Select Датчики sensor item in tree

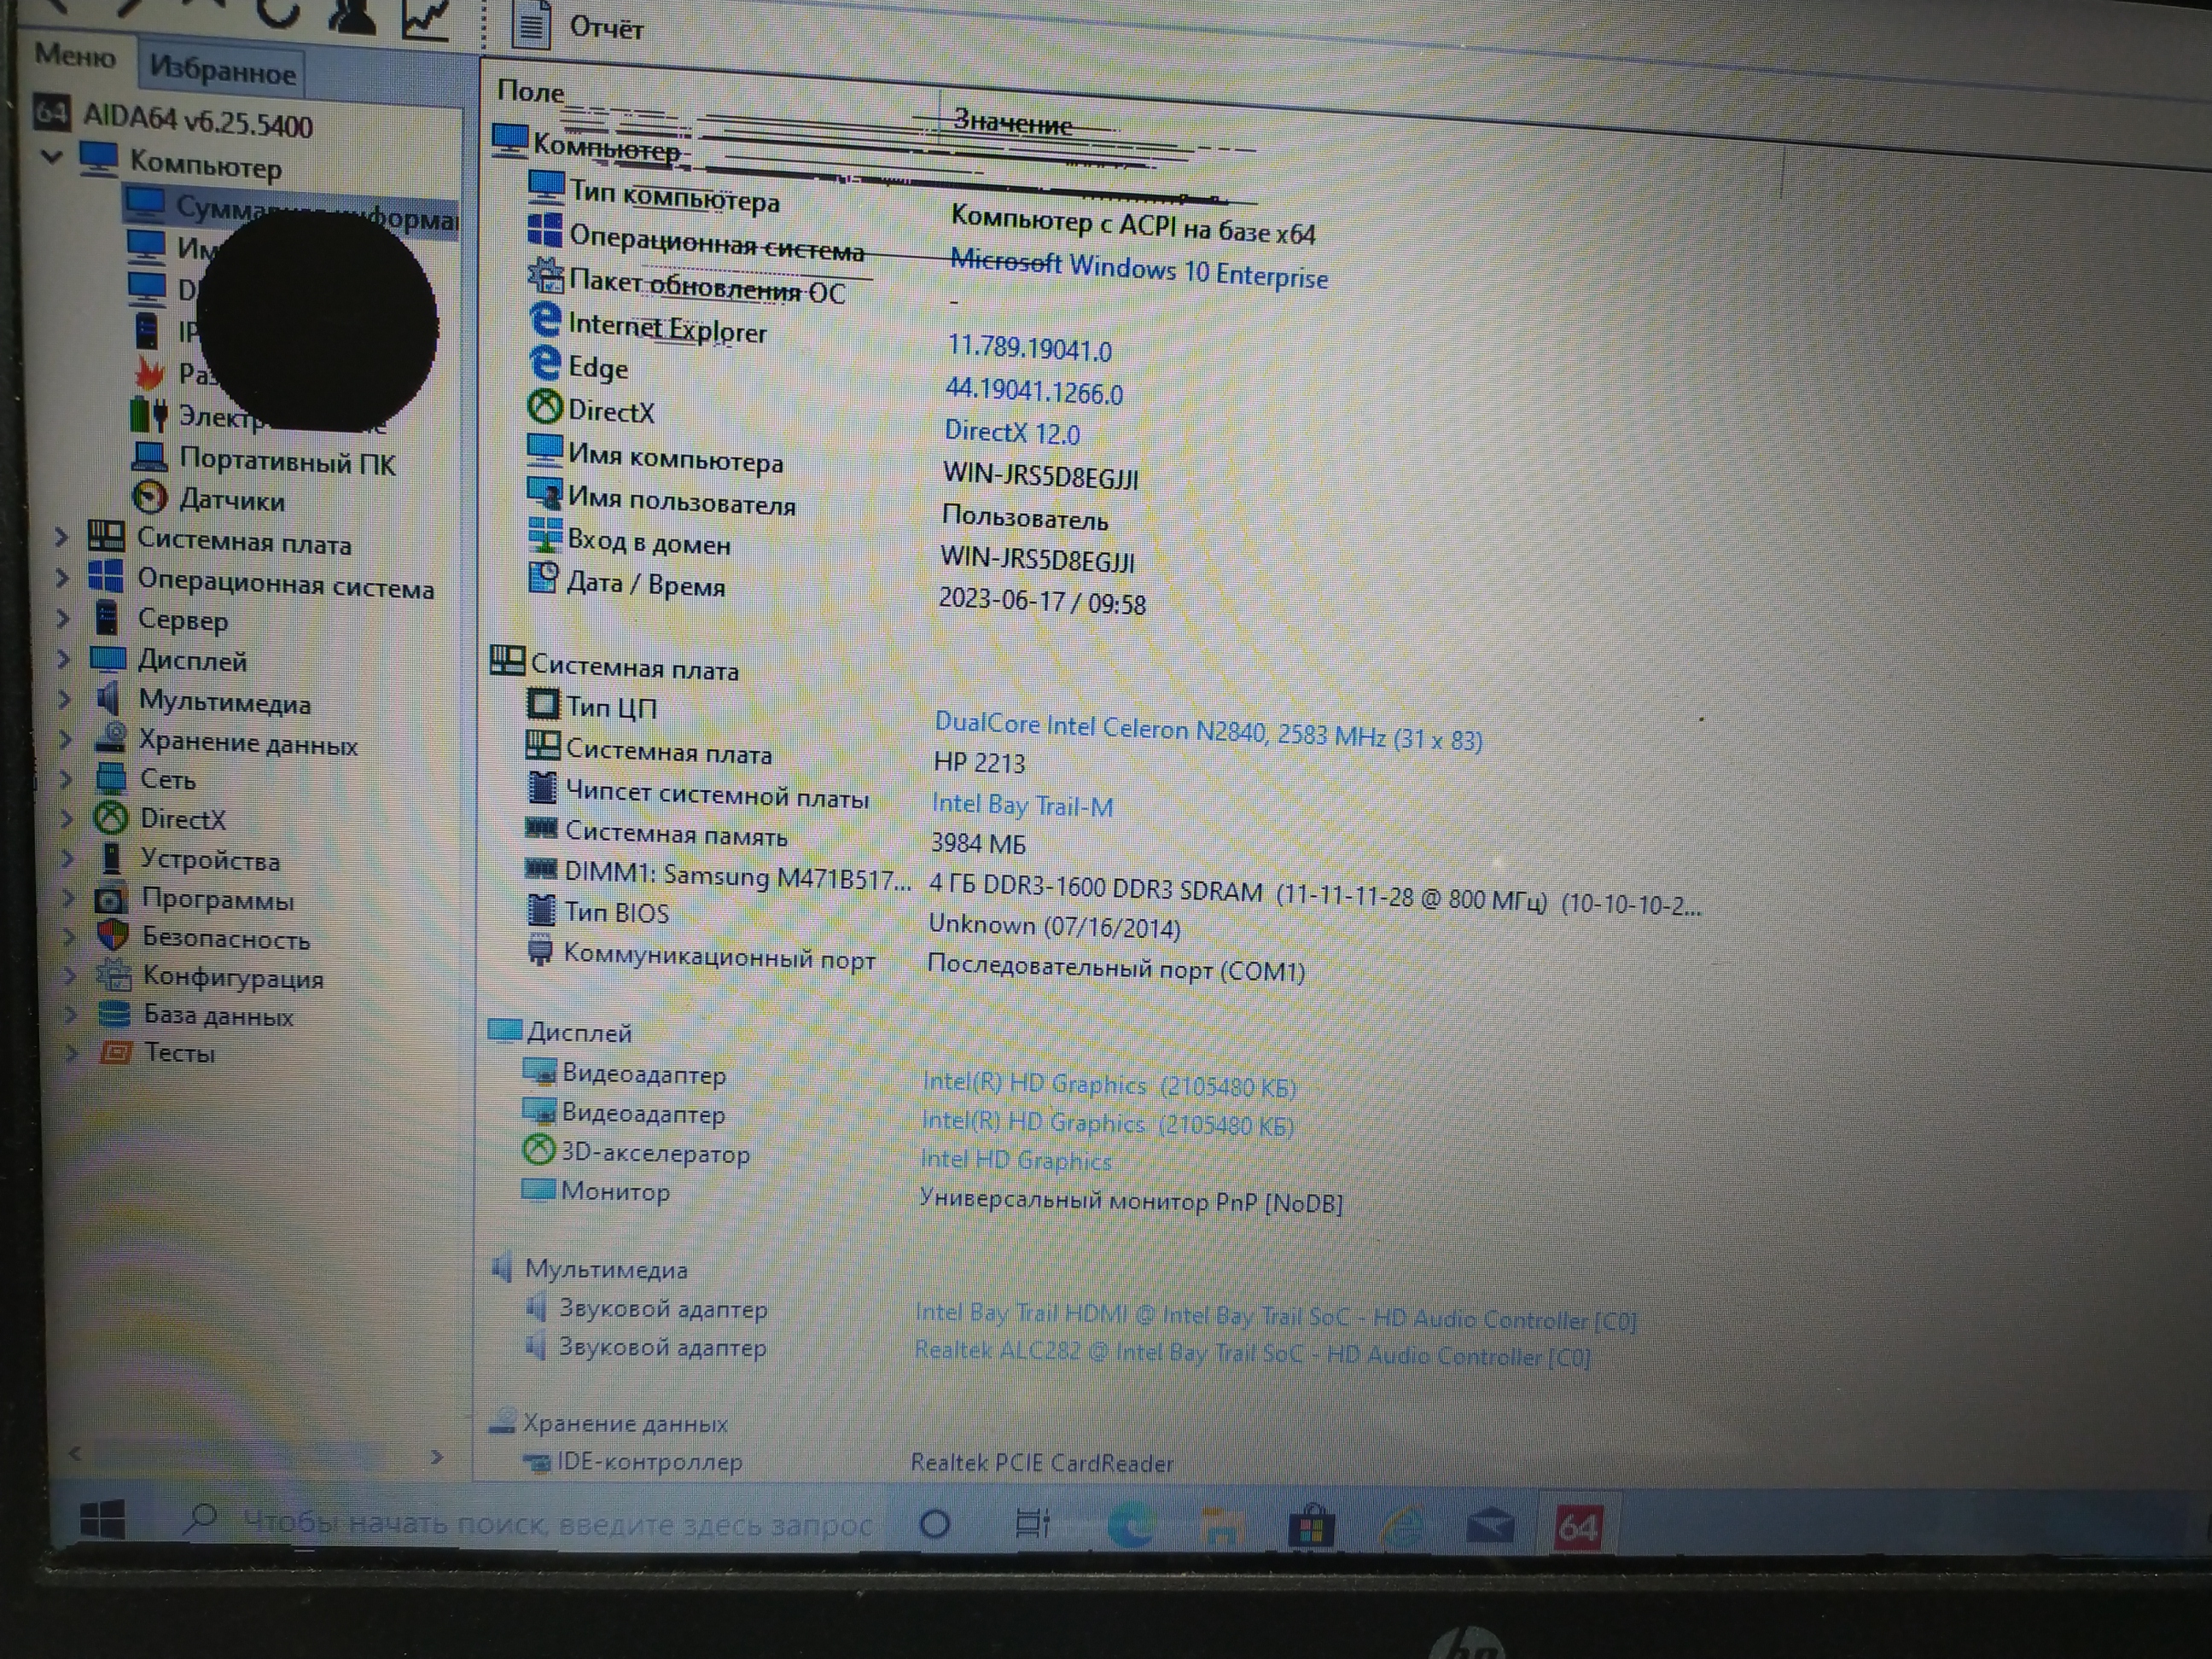(232, 499)
